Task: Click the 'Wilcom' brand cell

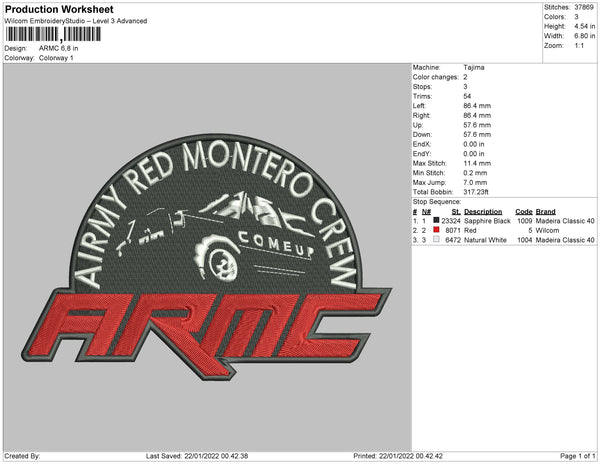Action: [x=547, y=230]
